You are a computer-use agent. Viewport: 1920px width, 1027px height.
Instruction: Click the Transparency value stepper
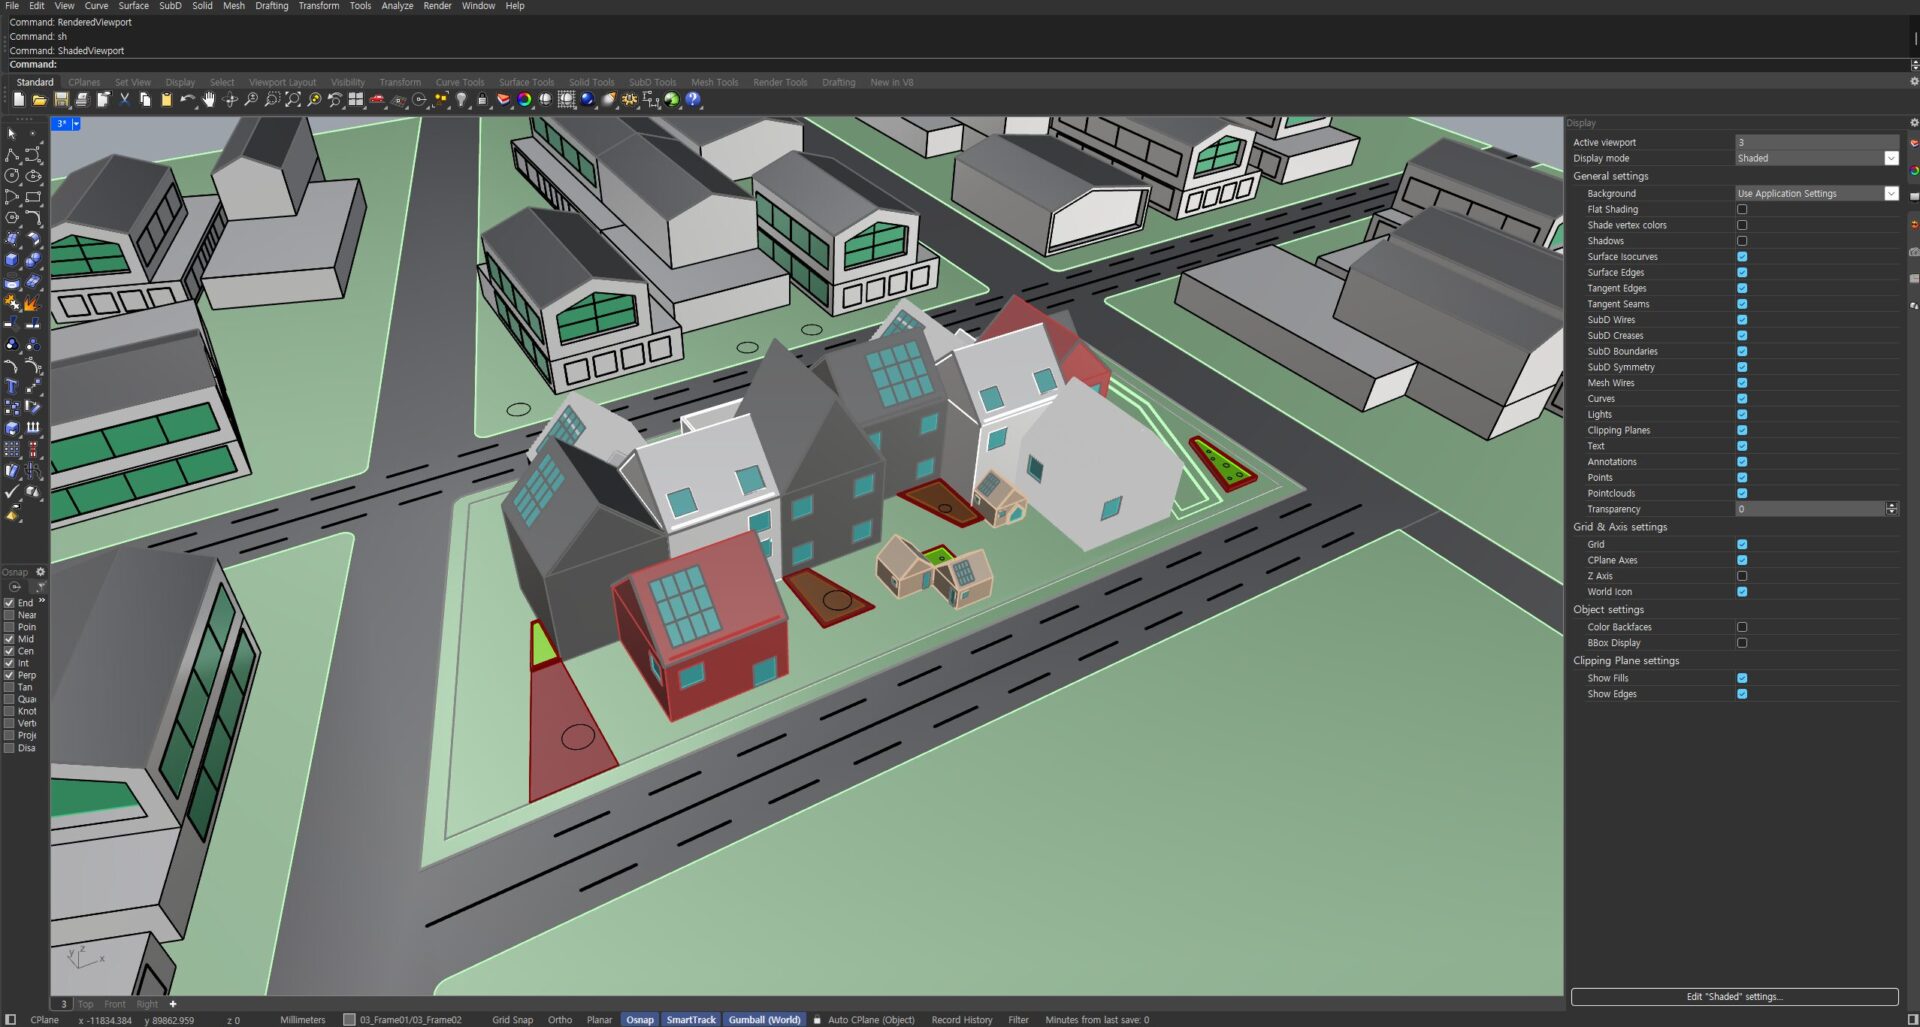pyautogui.click(x=1891, y=509)
